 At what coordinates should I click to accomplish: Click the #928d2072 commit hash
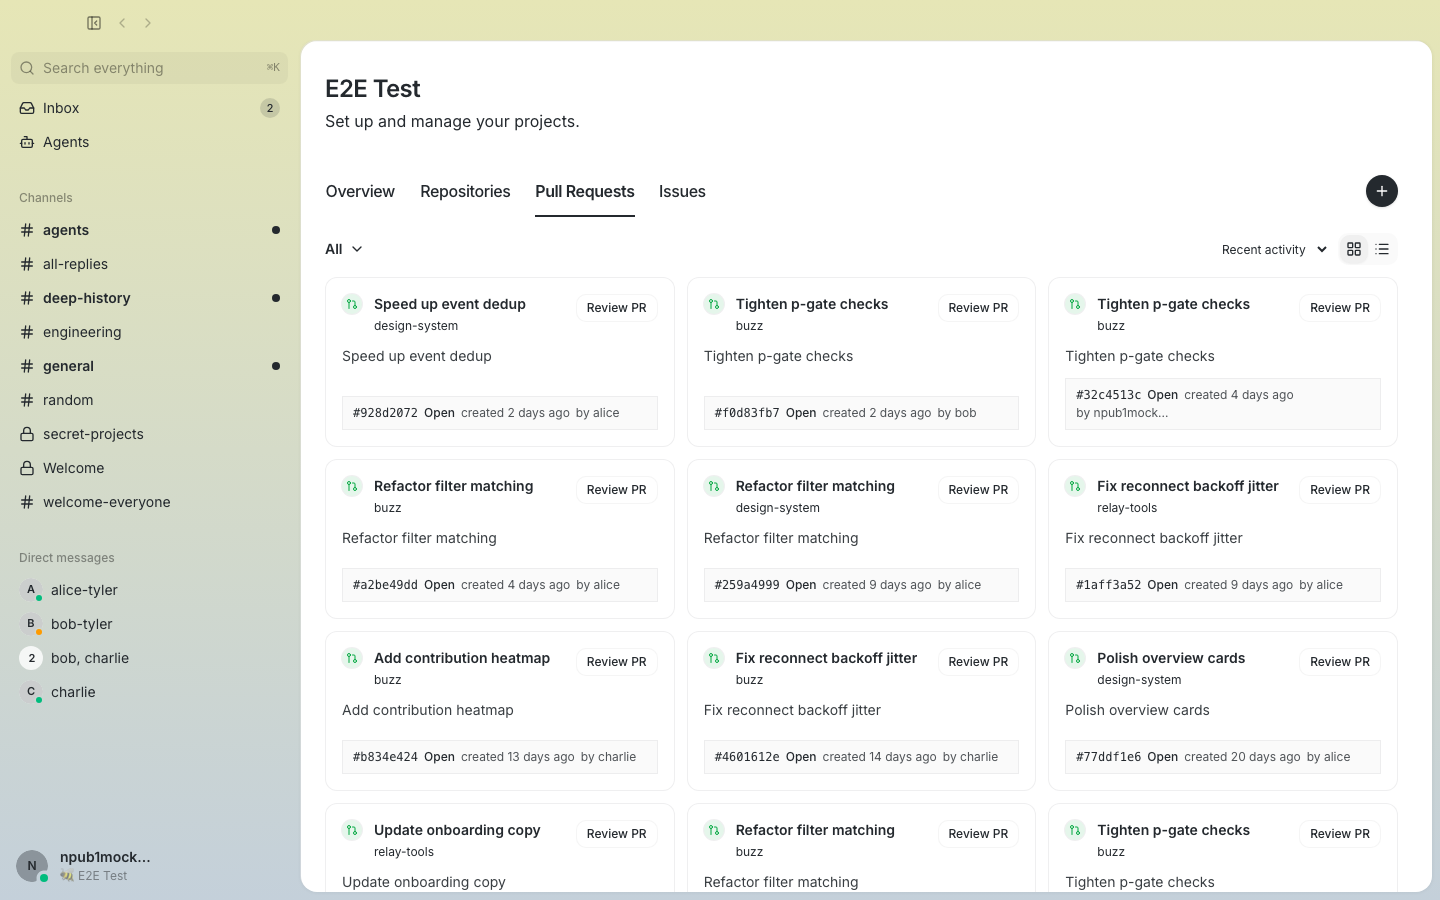(x=385, y=413)
